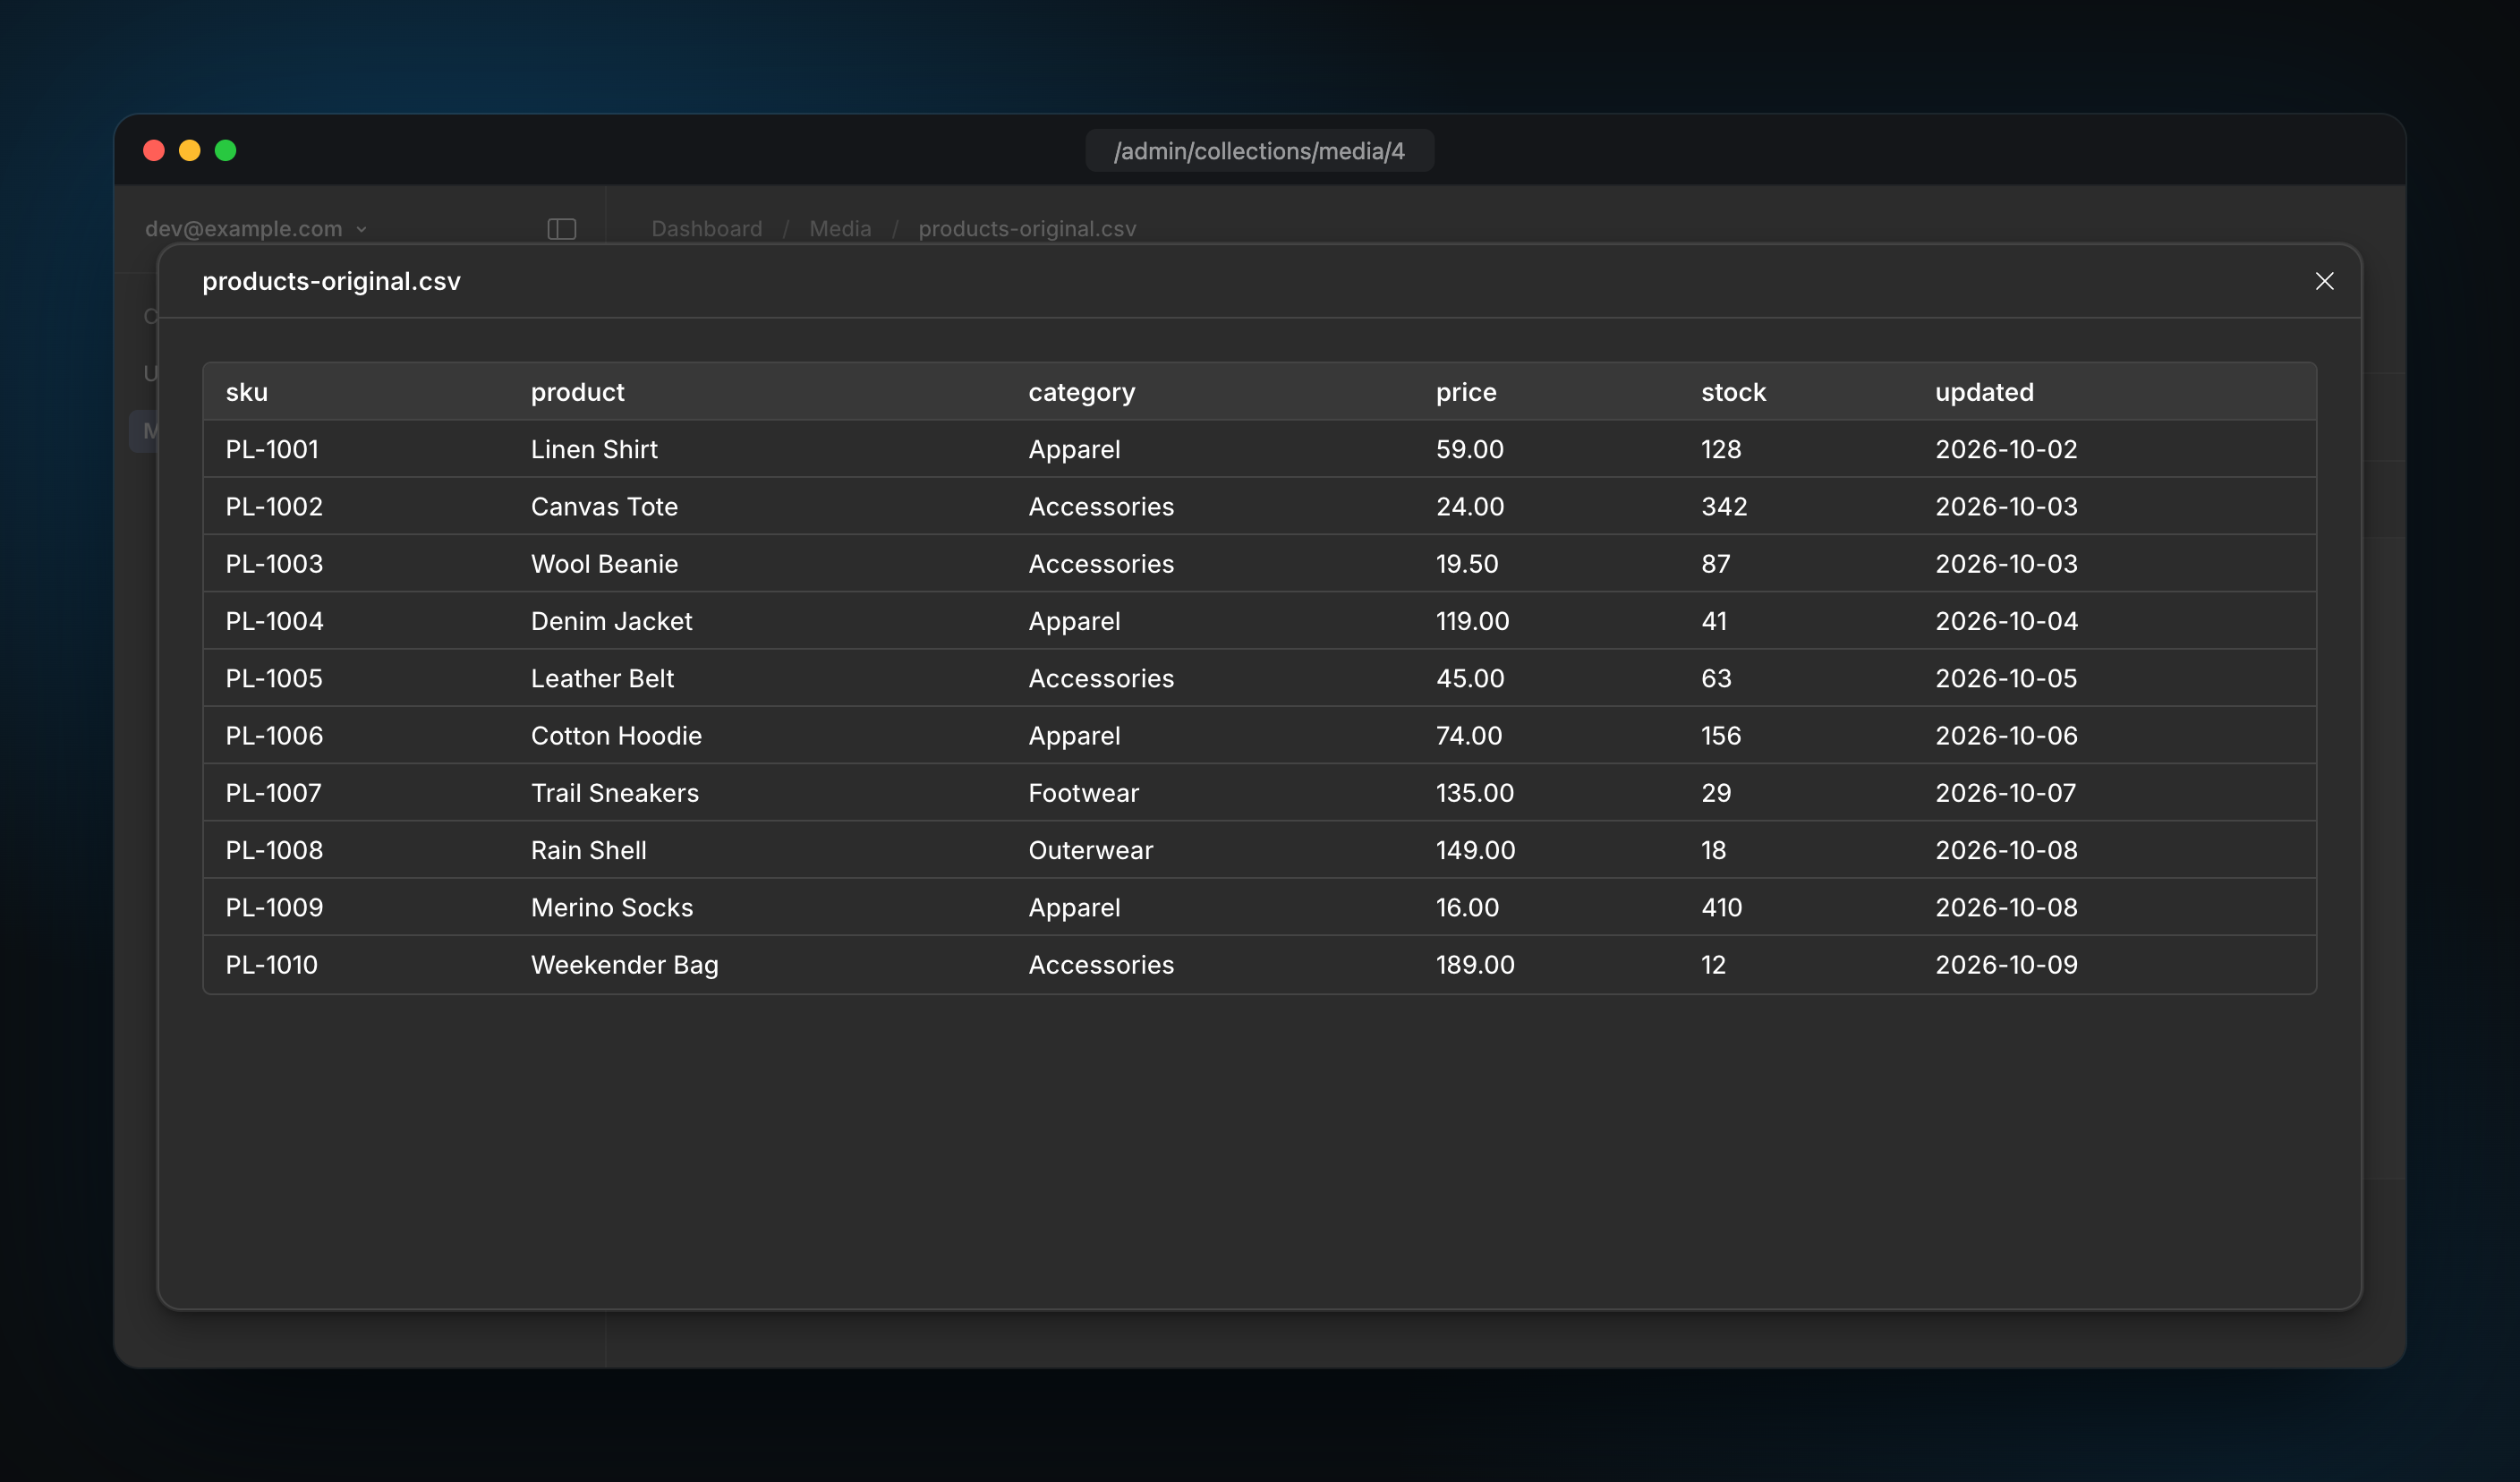The image size is (2520, 1482).
Task: Select the Leather Belt product cell
Action: coord(602,678)
